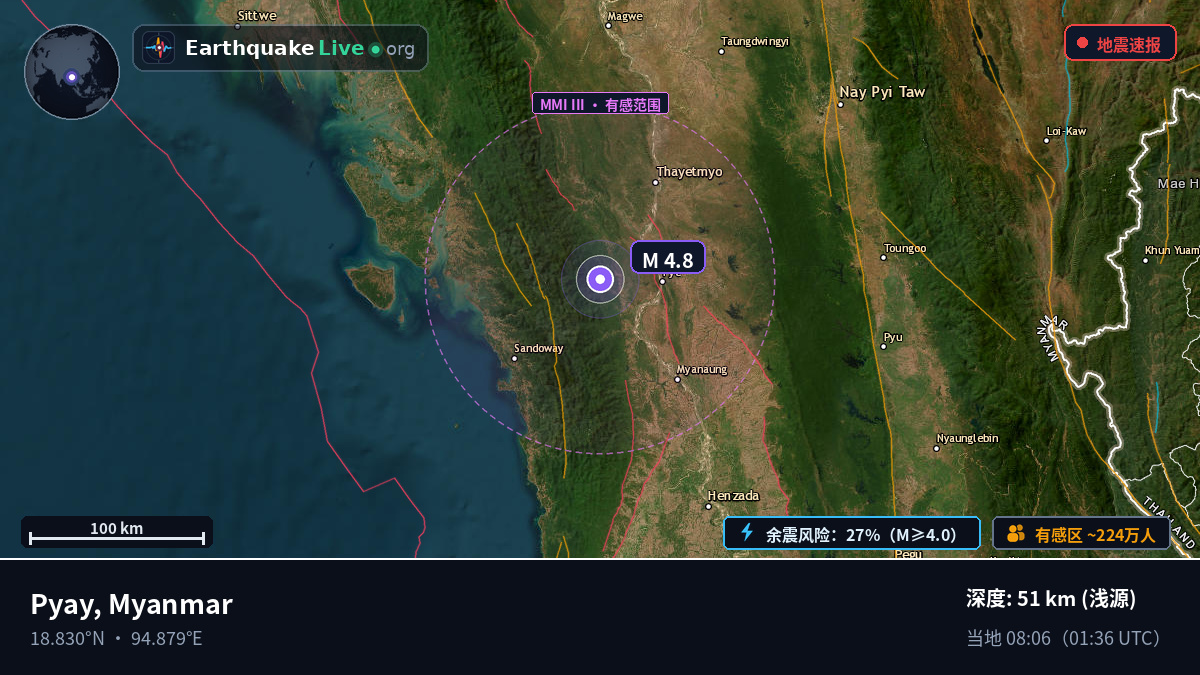This screenshot has height=675, width=1200.
Task: Click the red 地震速报 alert badge
Action: [1120, 43]
